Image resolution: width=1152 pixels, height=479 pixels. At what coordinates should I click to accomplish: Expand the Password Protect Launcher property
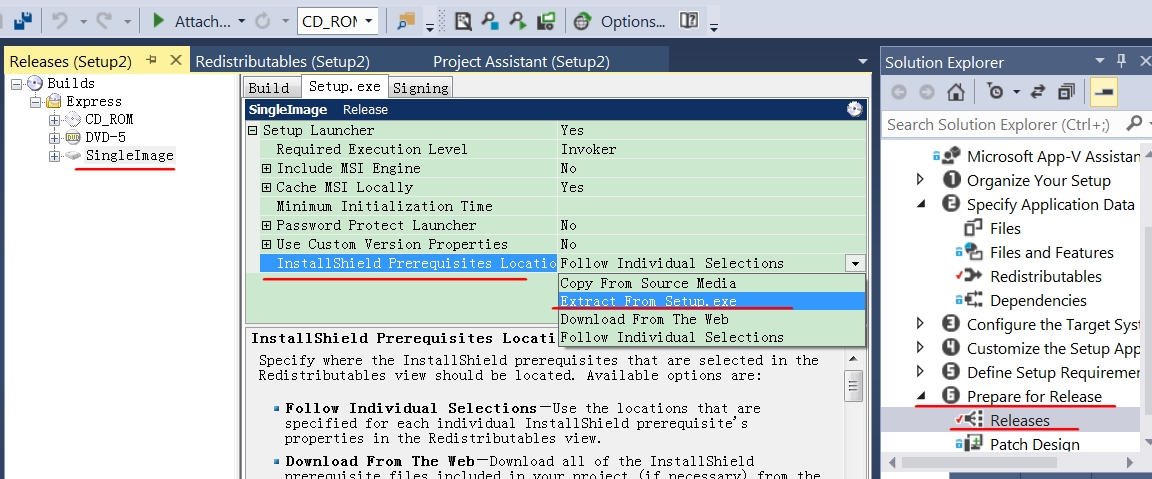pyautogui.click(x=267, y=226)
